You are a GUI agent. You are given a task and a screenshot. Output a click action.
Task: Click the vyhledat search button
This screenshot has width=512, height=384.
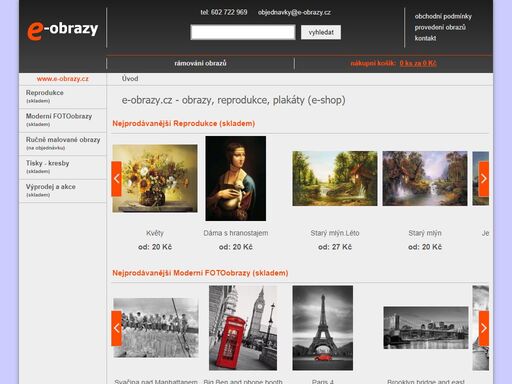(321, 32)
